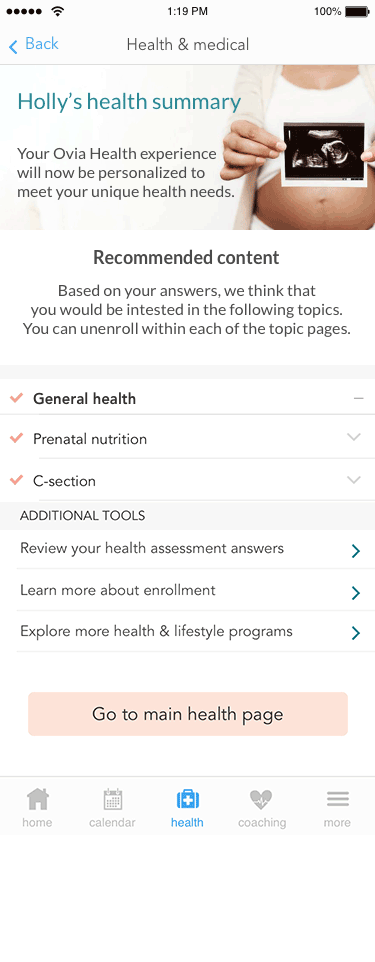Expand the C-section topic
Viewport: 375px width, 962px height.
tap(354, 480)
